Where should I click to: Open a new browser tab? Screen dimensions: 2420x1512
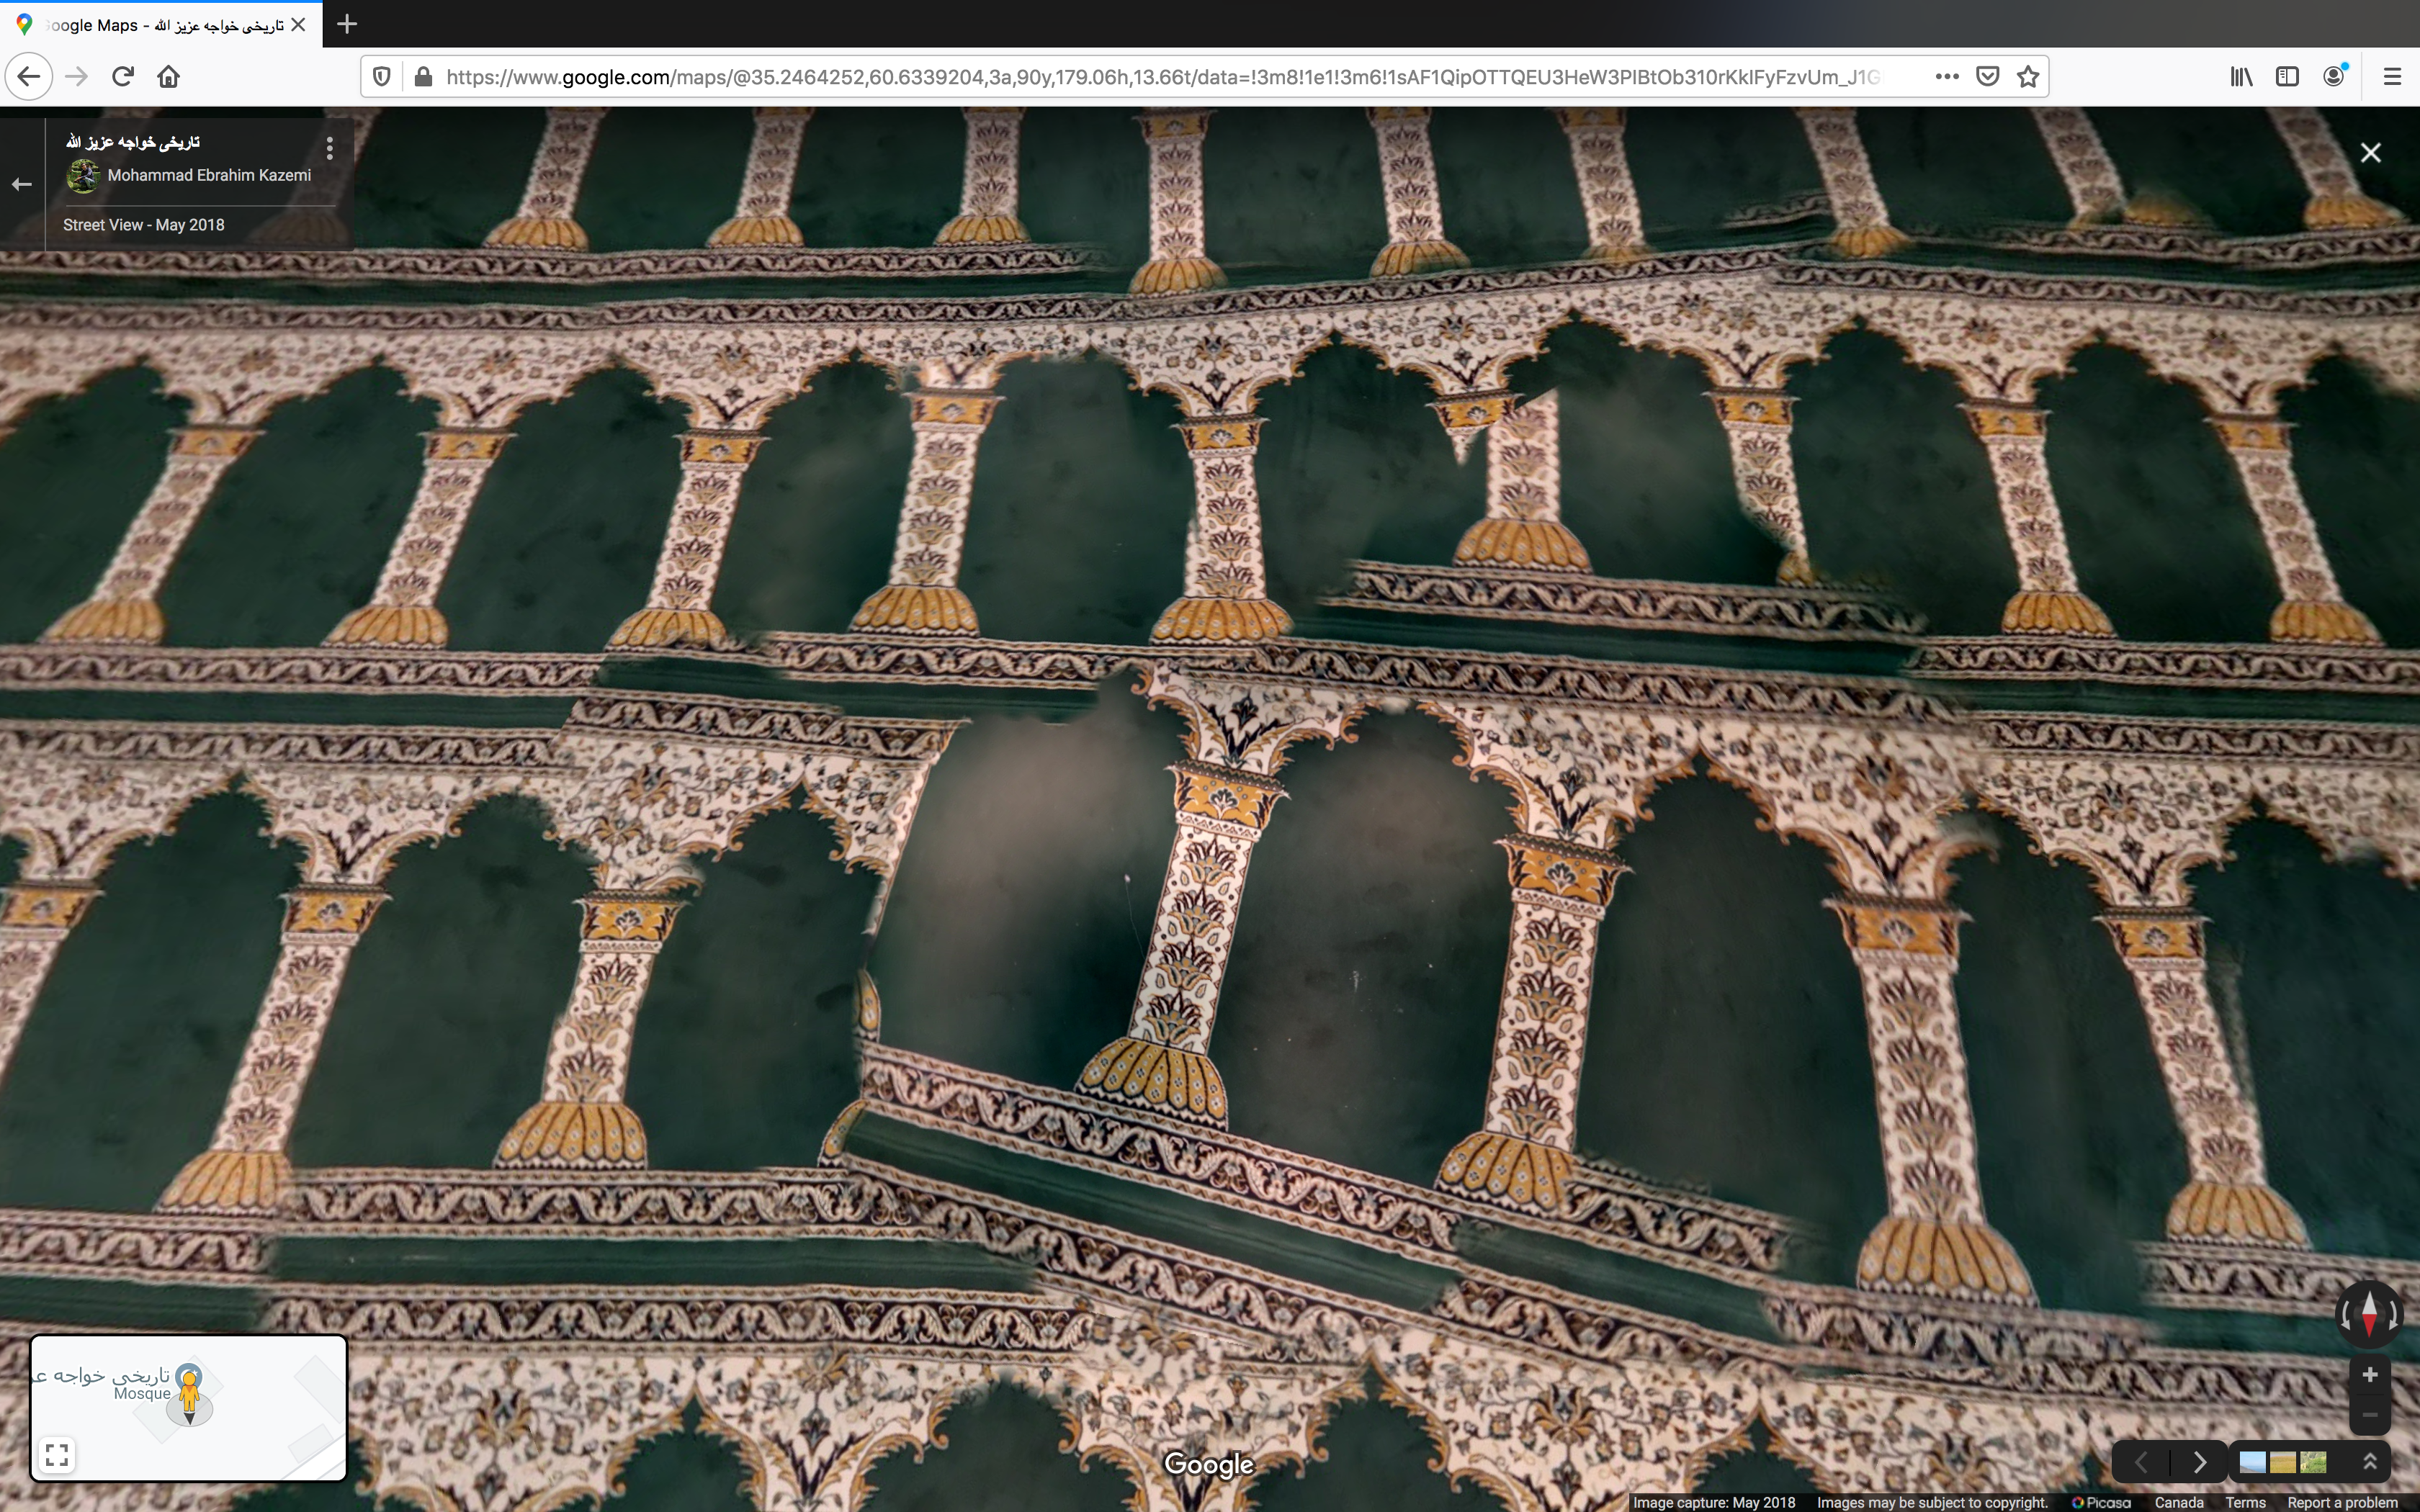tap(347, 24)
